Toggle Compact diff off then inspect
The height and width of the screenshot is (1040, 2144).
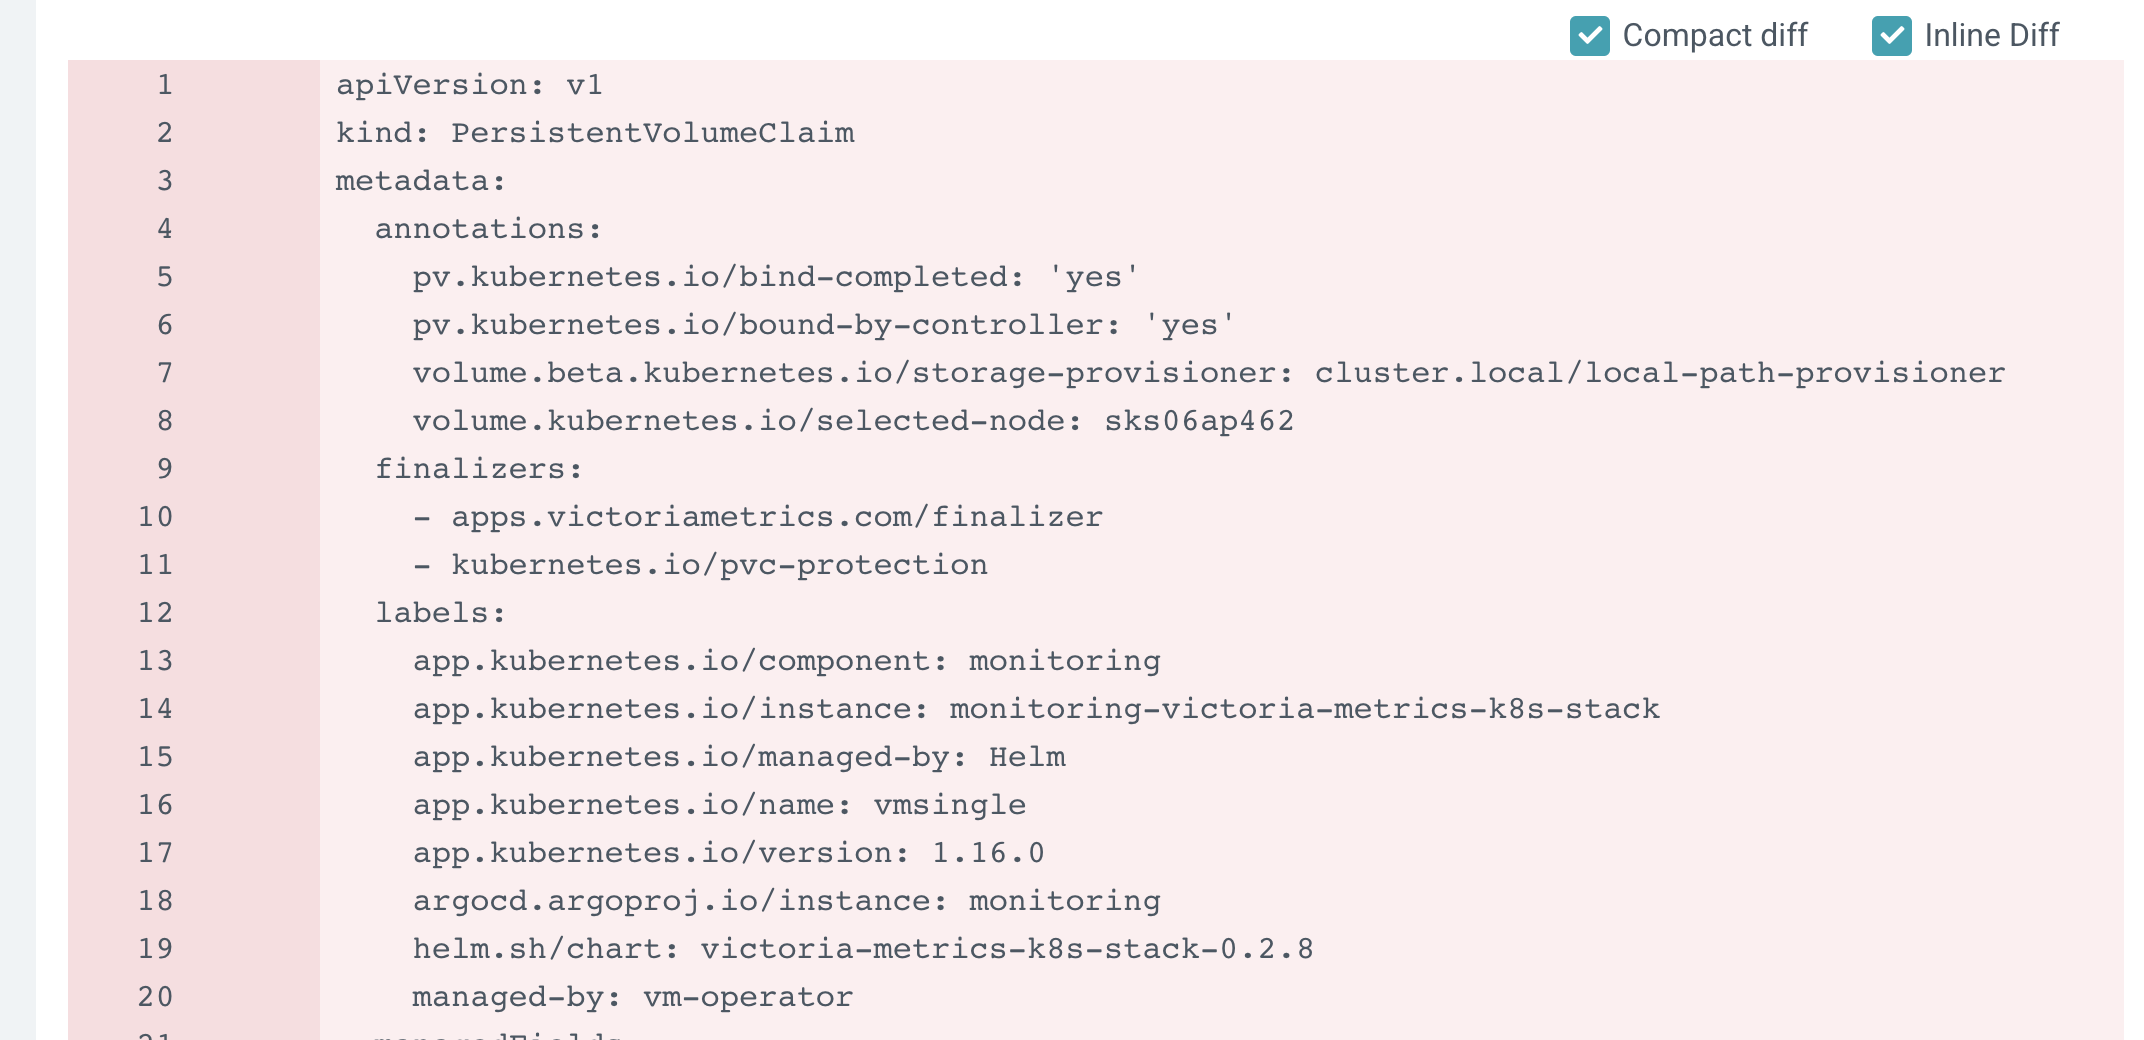click(1590, 35)
